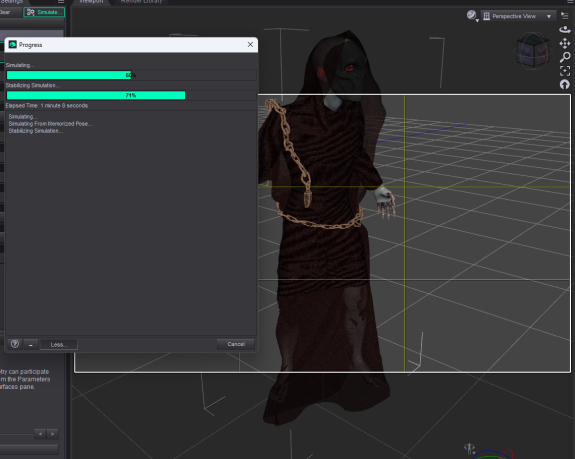This screenshot has width=575, height=459.
Task: Open the draw style sphere menu
Action: point(472,15)
